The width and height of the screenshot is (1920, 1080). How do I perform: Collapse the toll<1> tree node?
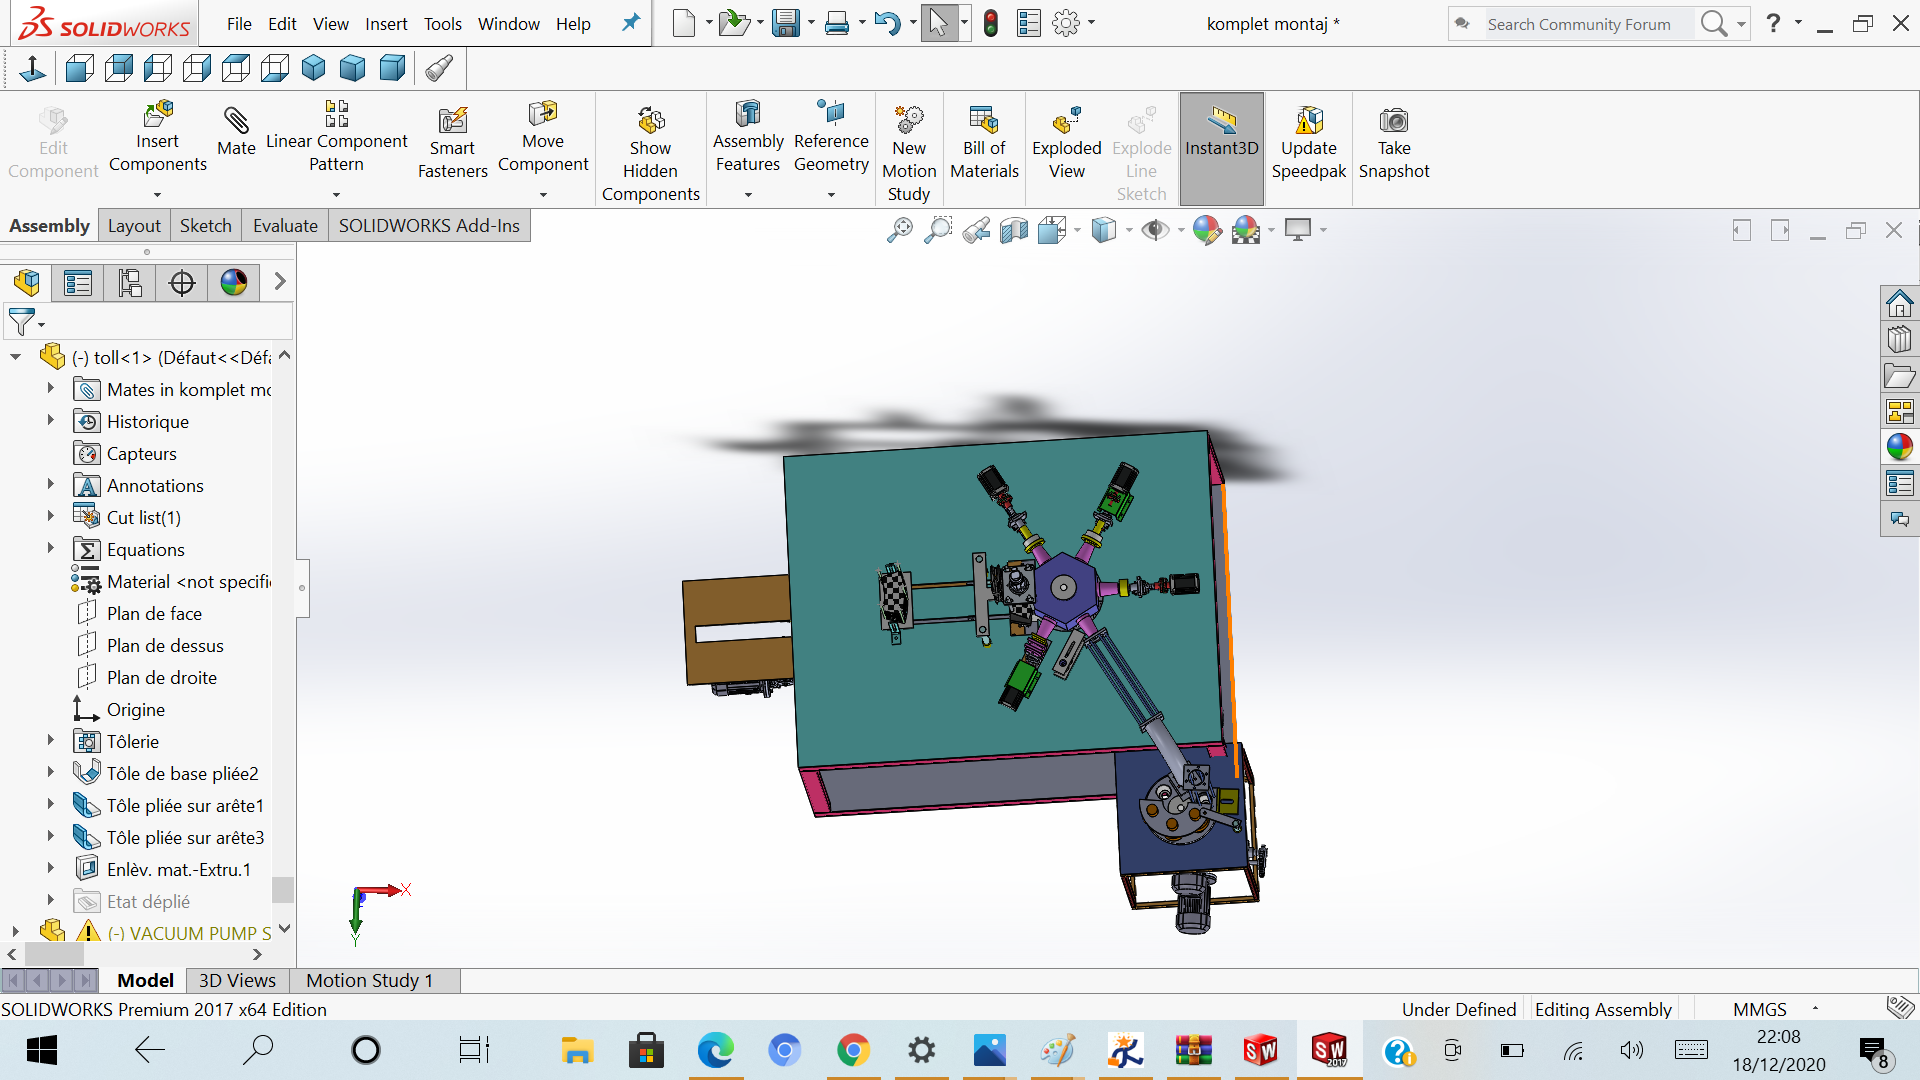pyautogui.click(x=15, y=357)
